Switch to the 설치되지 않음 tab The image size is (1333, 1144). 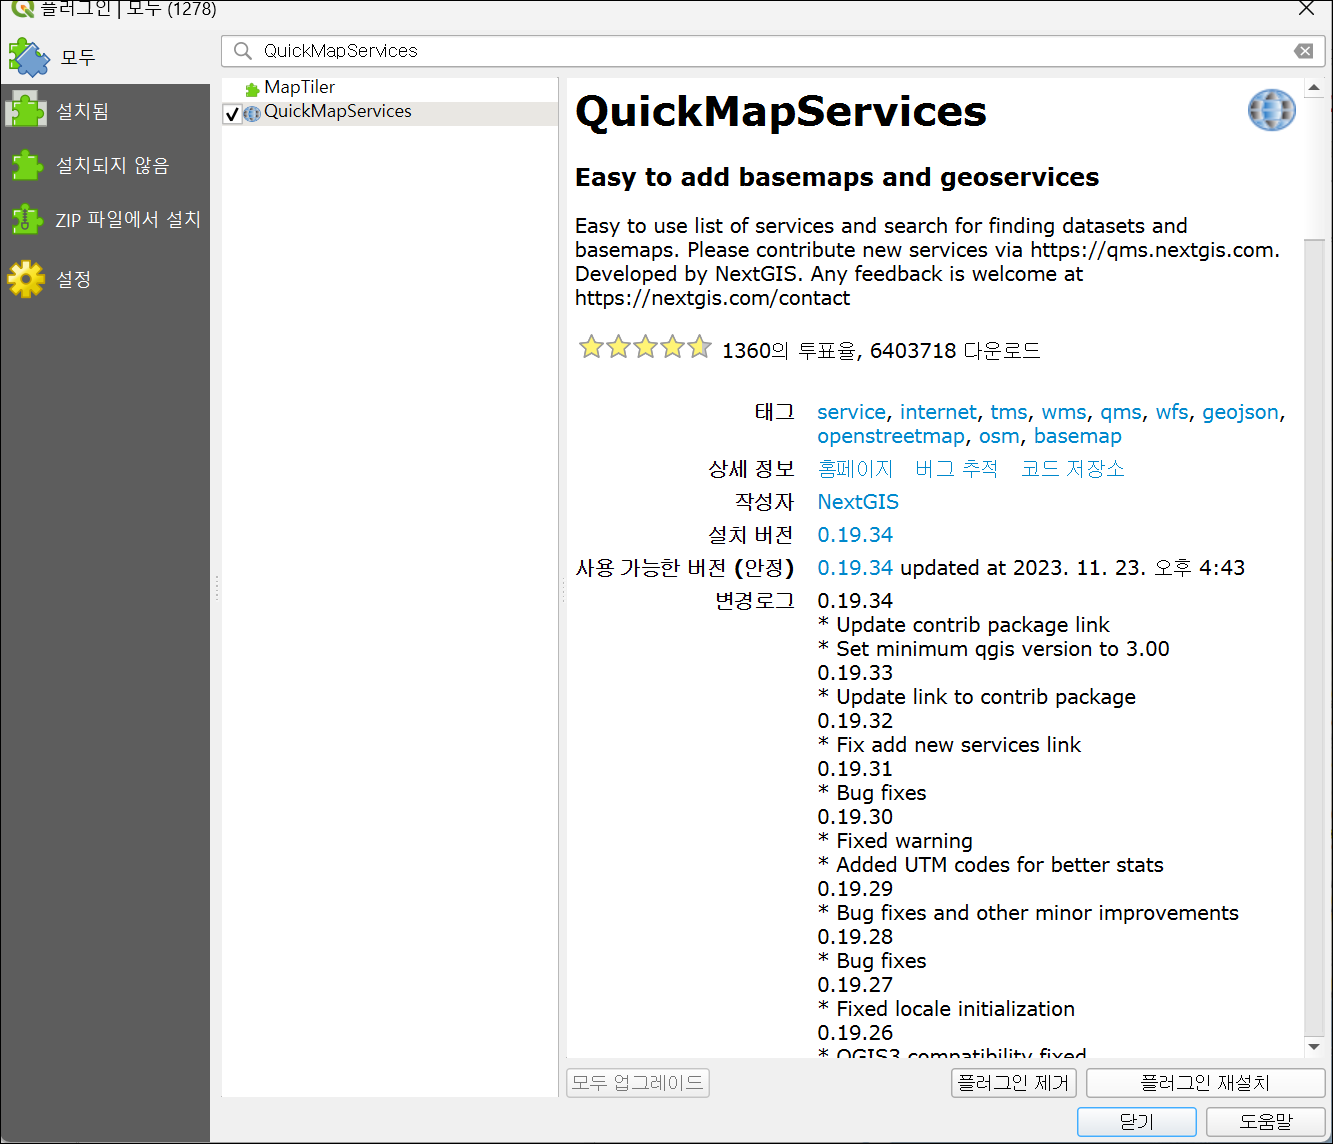click(x=105, y=165)
